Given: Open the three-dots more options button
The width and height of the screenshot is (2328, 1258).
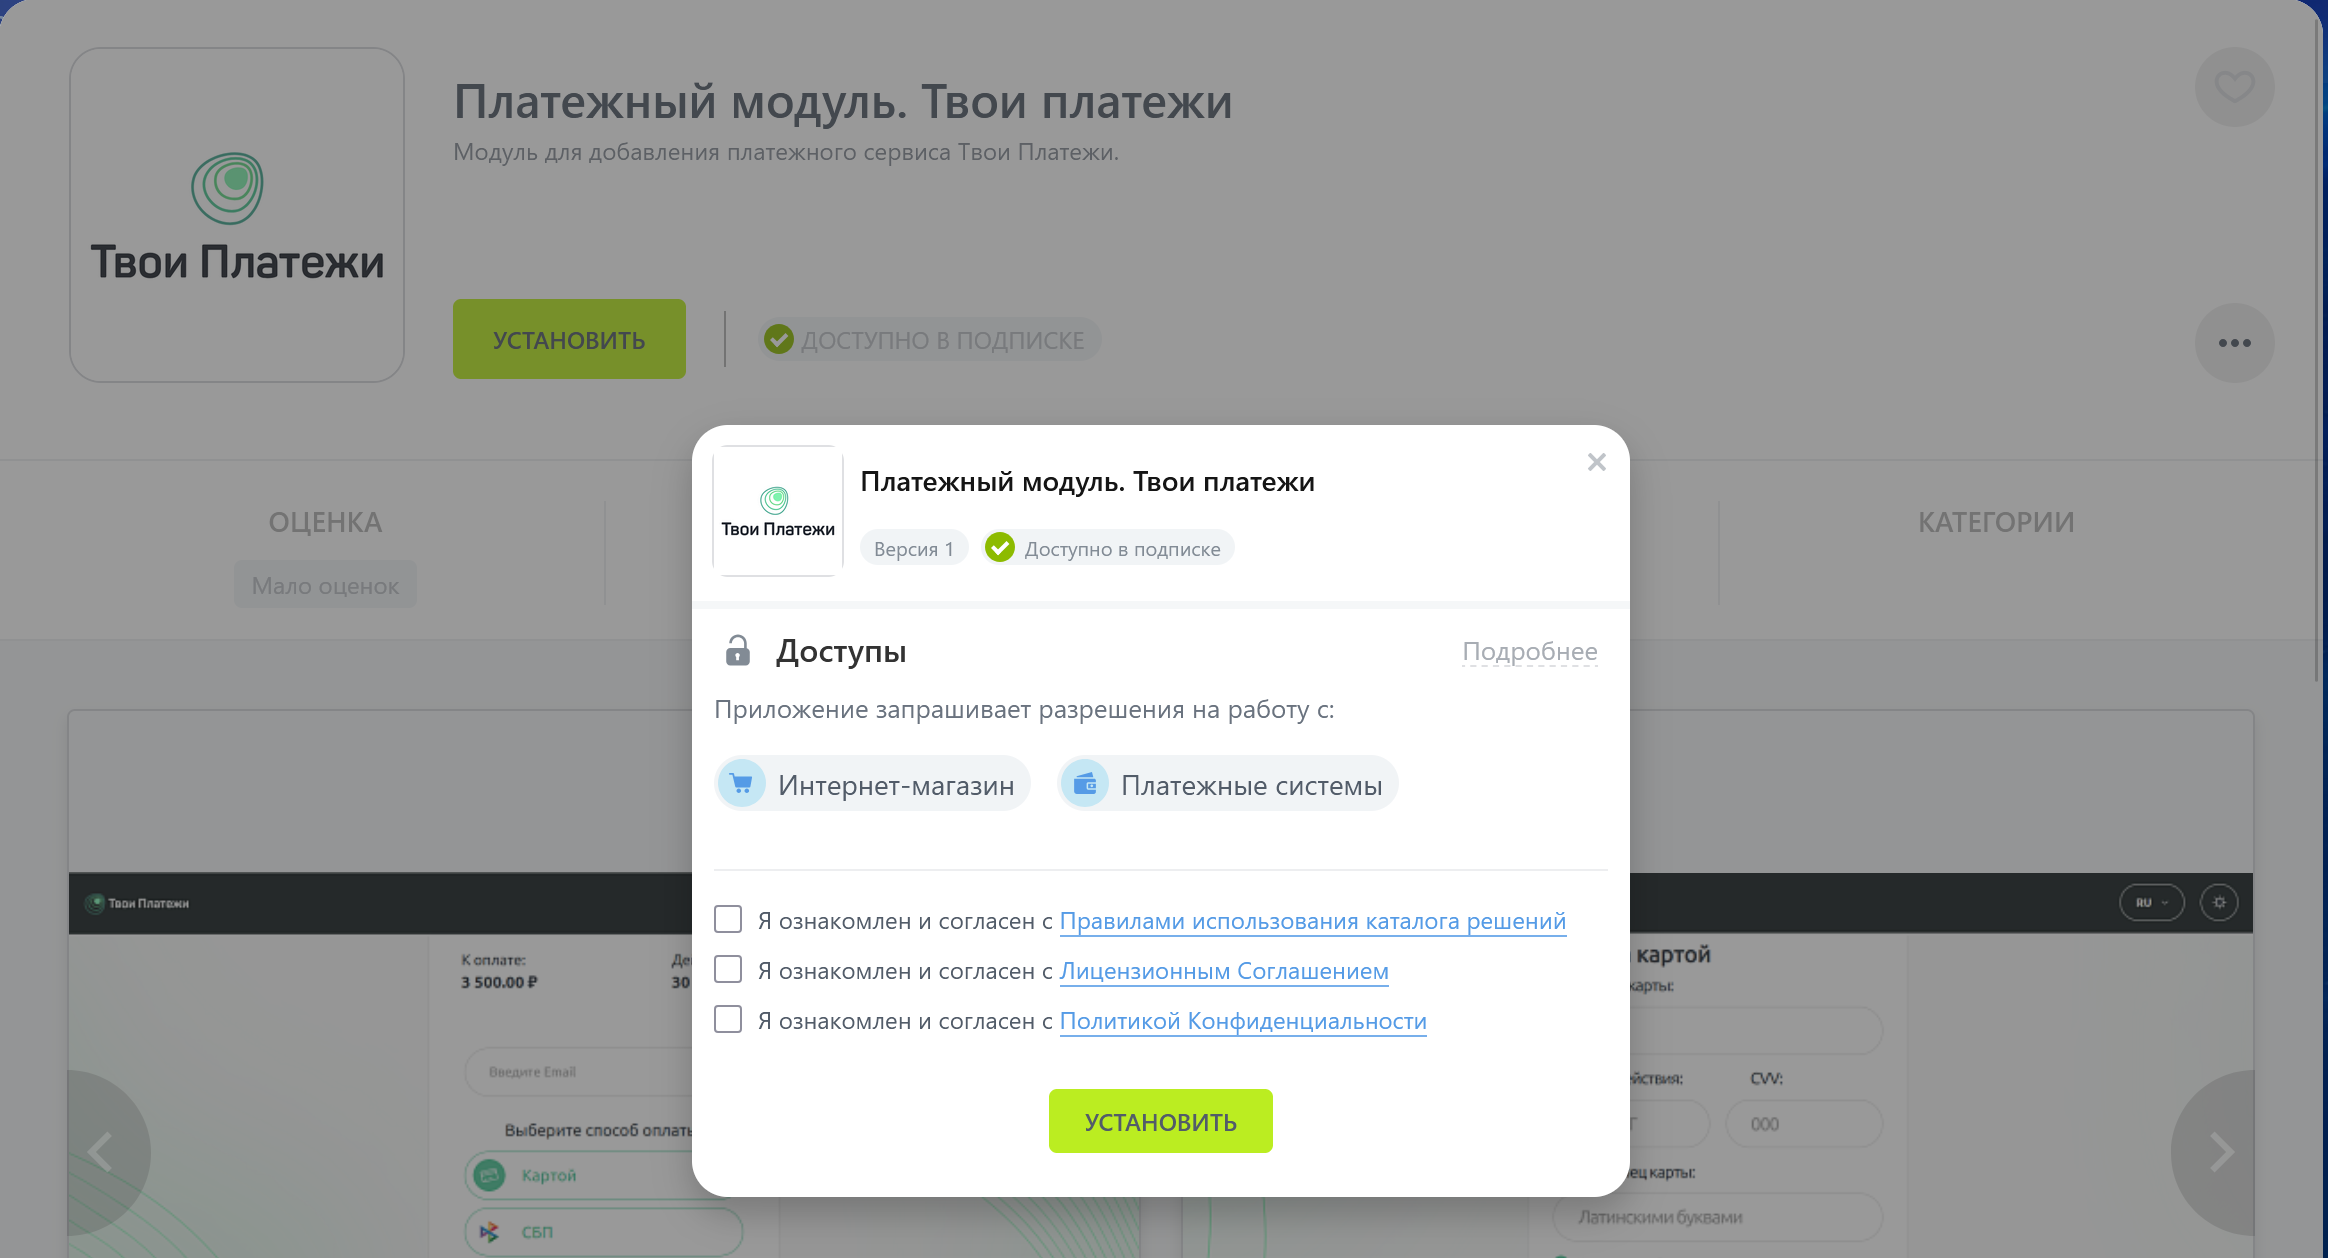Looking at the screenshot, I should [2234, 343].
